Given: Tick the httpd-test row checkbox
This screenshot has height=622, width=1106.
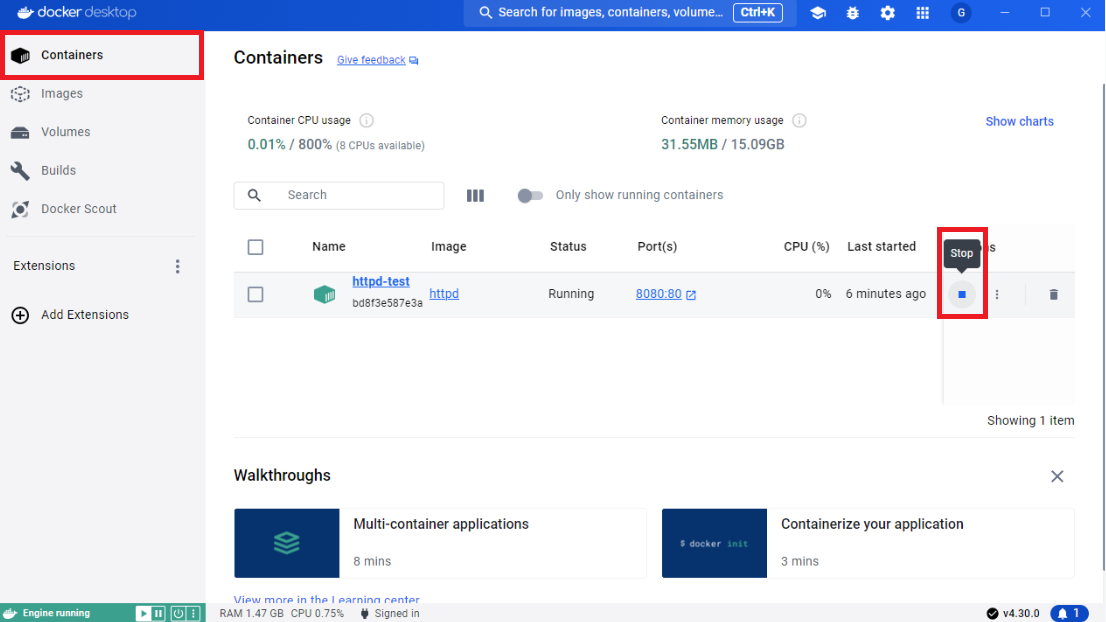Looking at the screenshot, I should [x=255, y=294].
